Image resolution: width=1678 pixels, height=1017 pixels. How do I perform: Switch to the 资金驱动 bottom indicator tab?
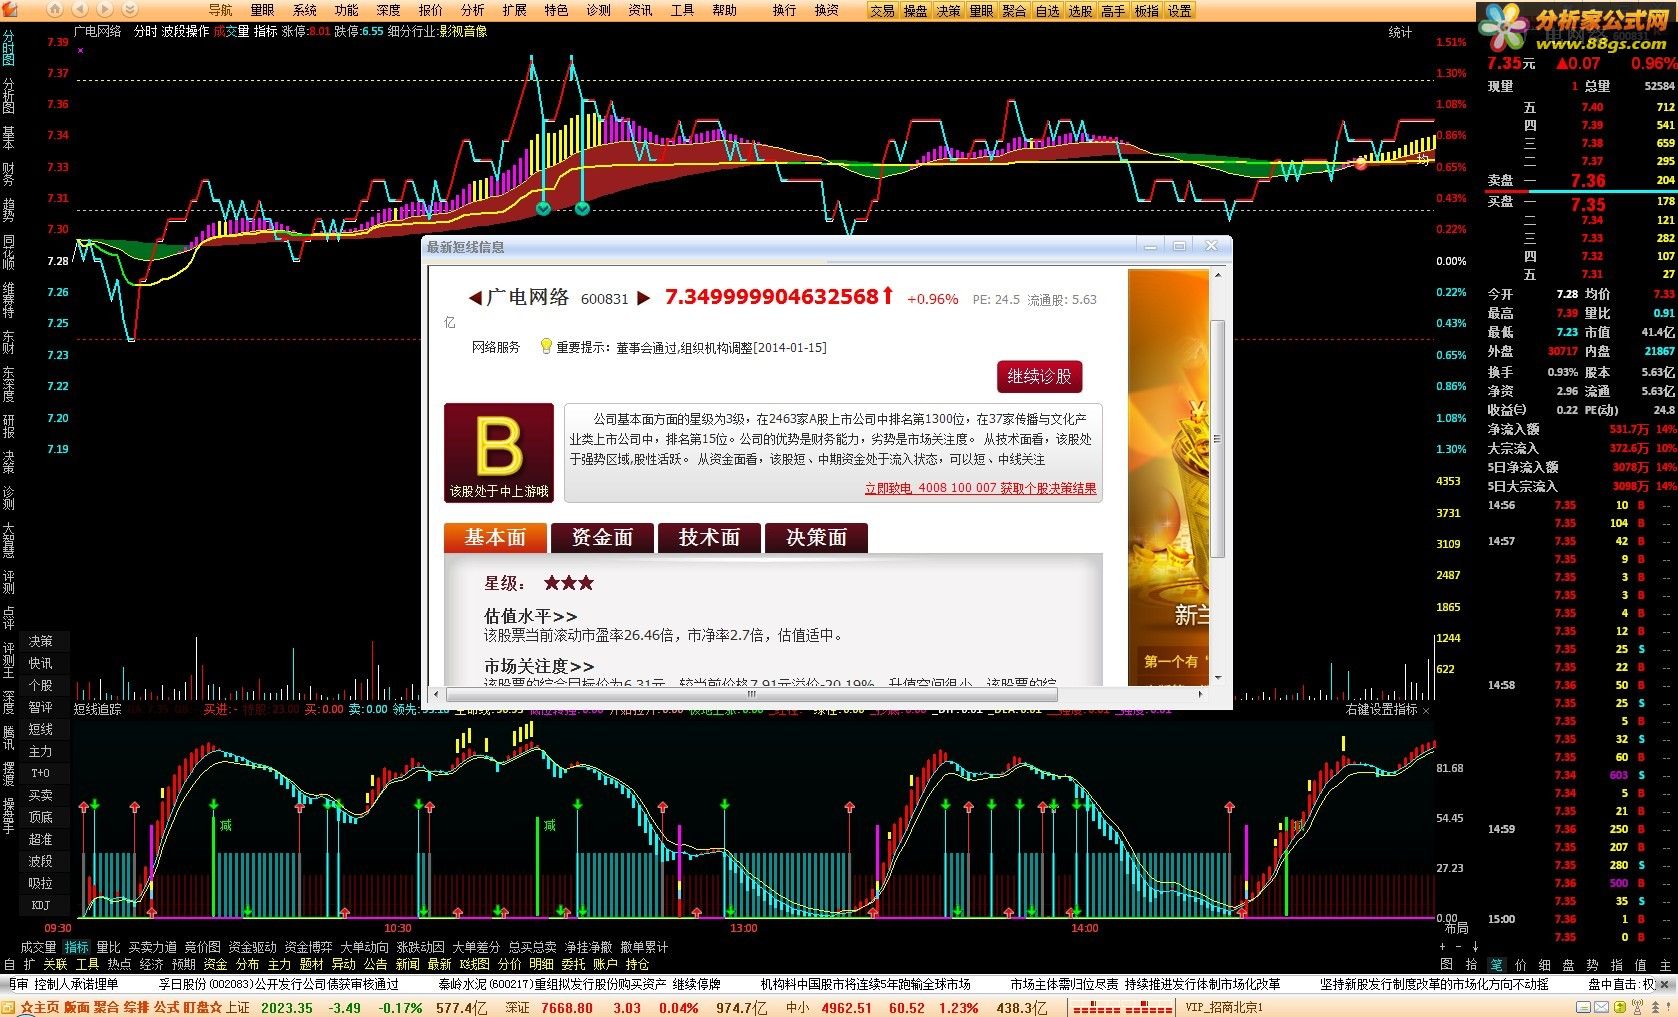[253, 947]
